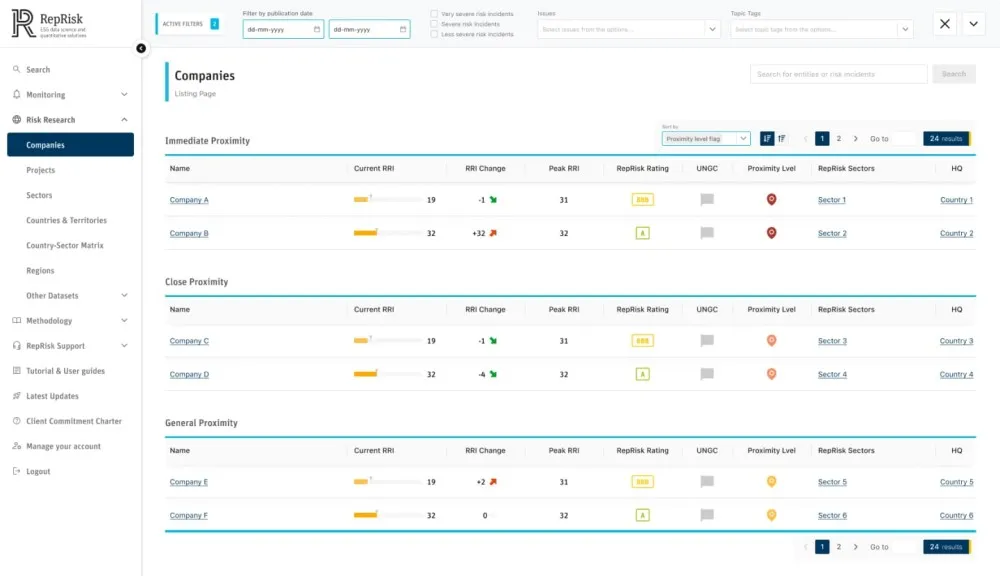Viewport: 1000px width, 576px height.
Task: Open the Sort by Proximity level dropdown
Action: click(706, 139)
